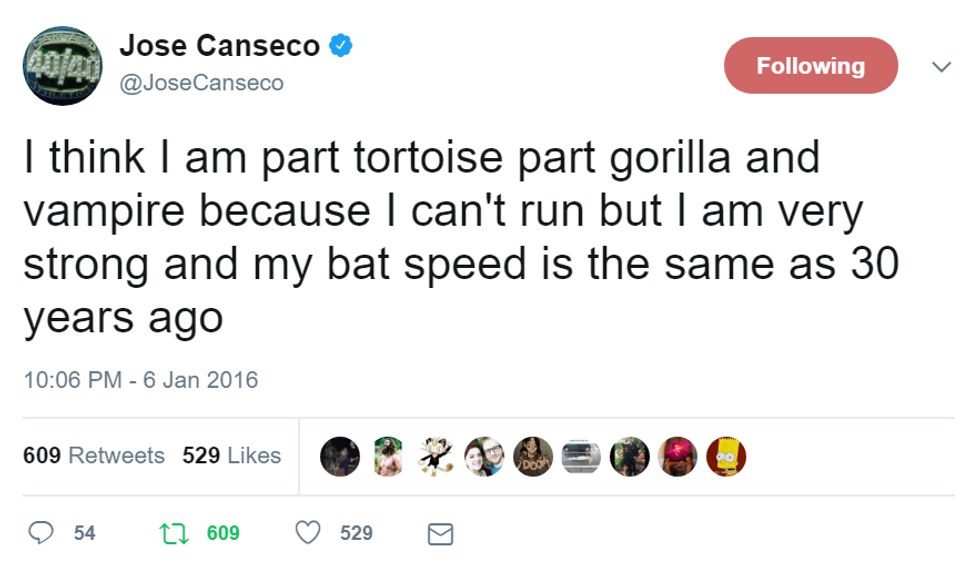Click the blue verified badge
This screenshot has height=576, width=980.
click(x=341, y=45)
